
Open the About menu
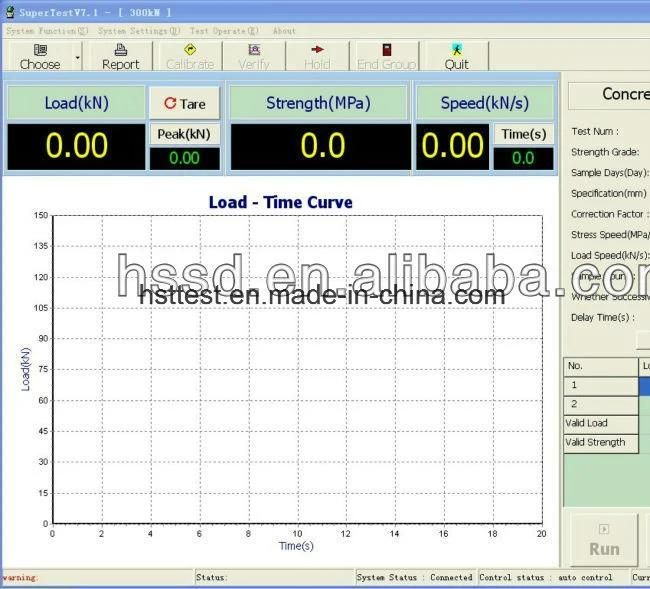[x=284, y=31]
